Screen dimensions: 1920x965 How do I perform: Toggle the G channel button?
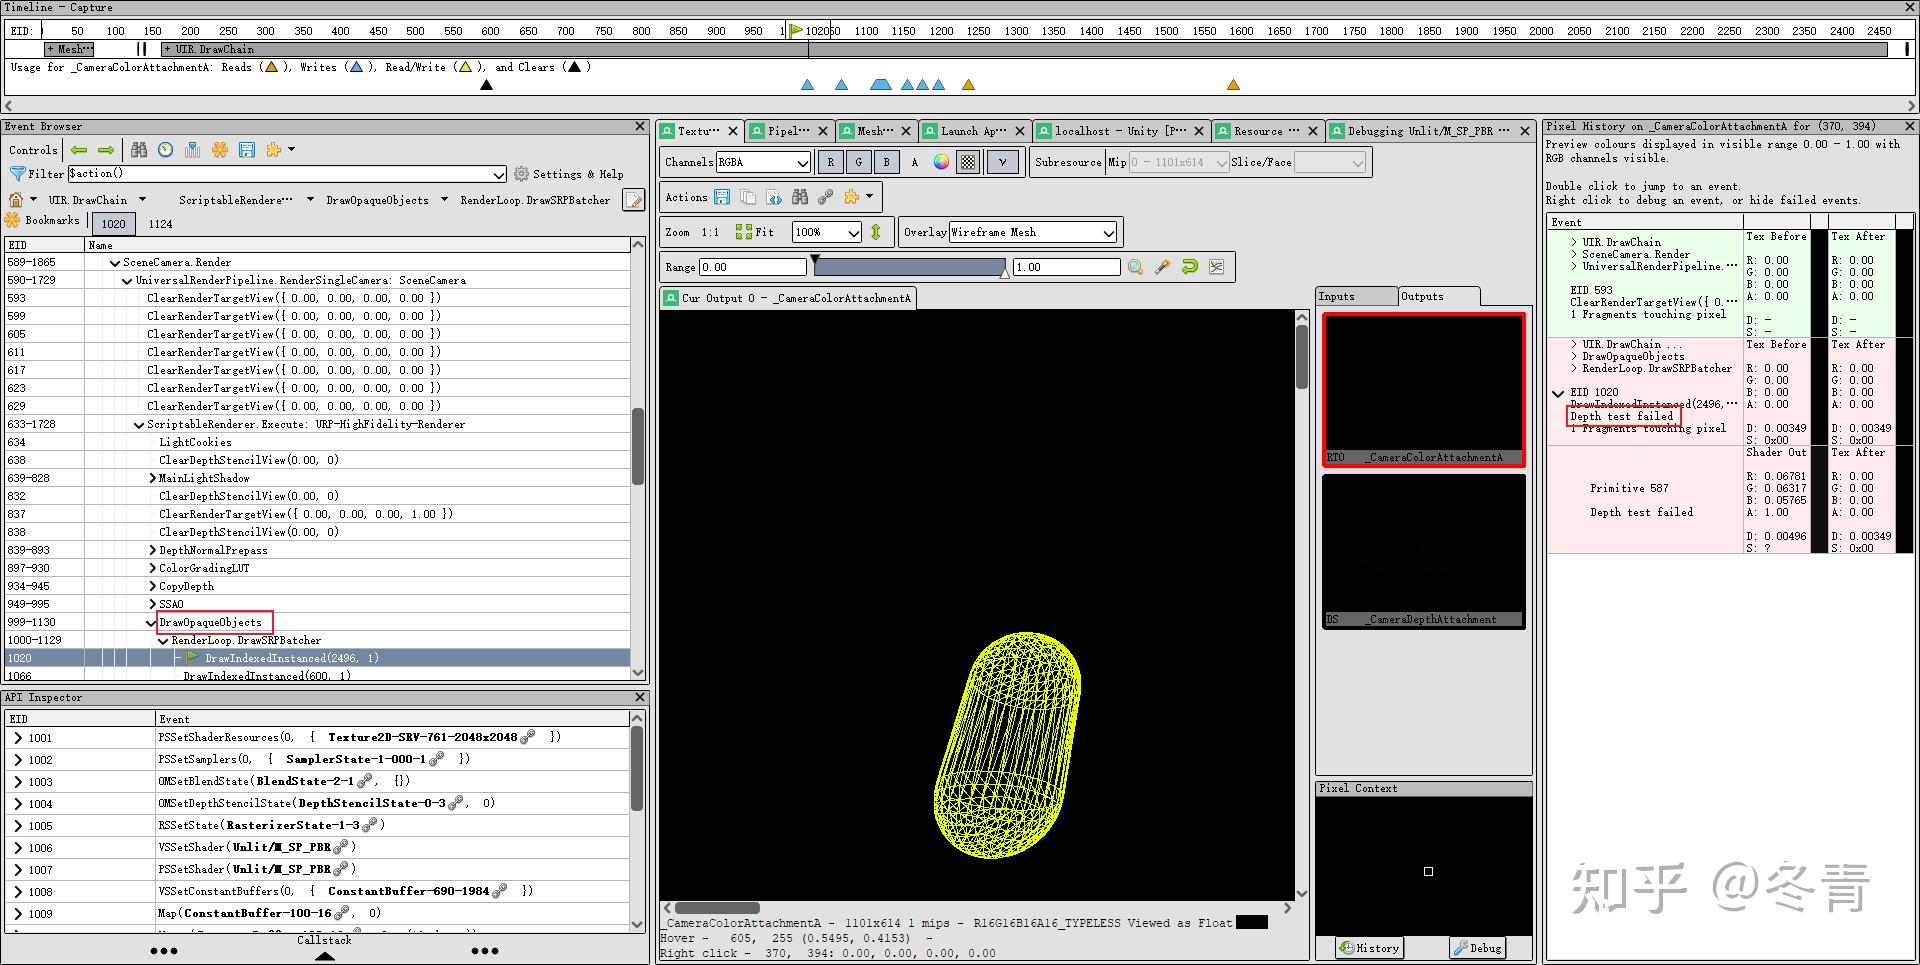tap(858, 162)
